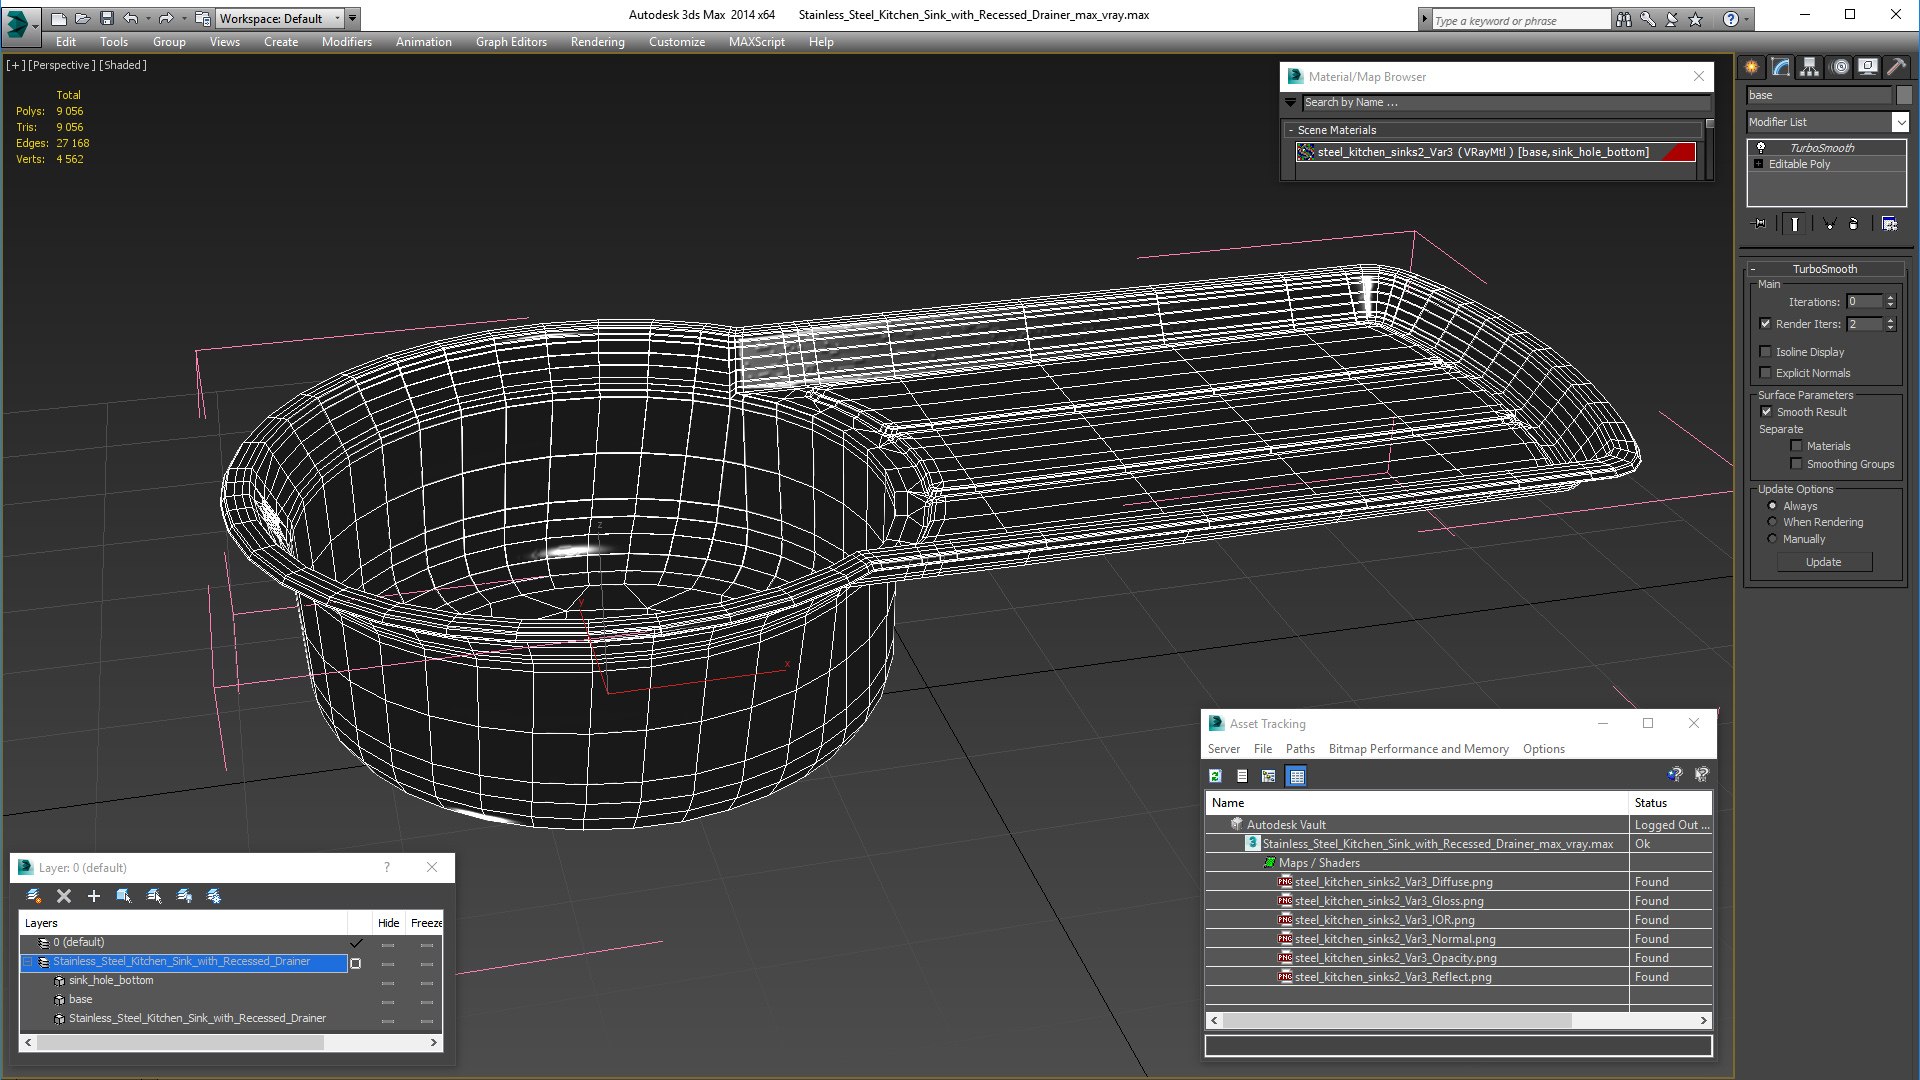Create new layer icon in Layer dialog

click(34, 896)
